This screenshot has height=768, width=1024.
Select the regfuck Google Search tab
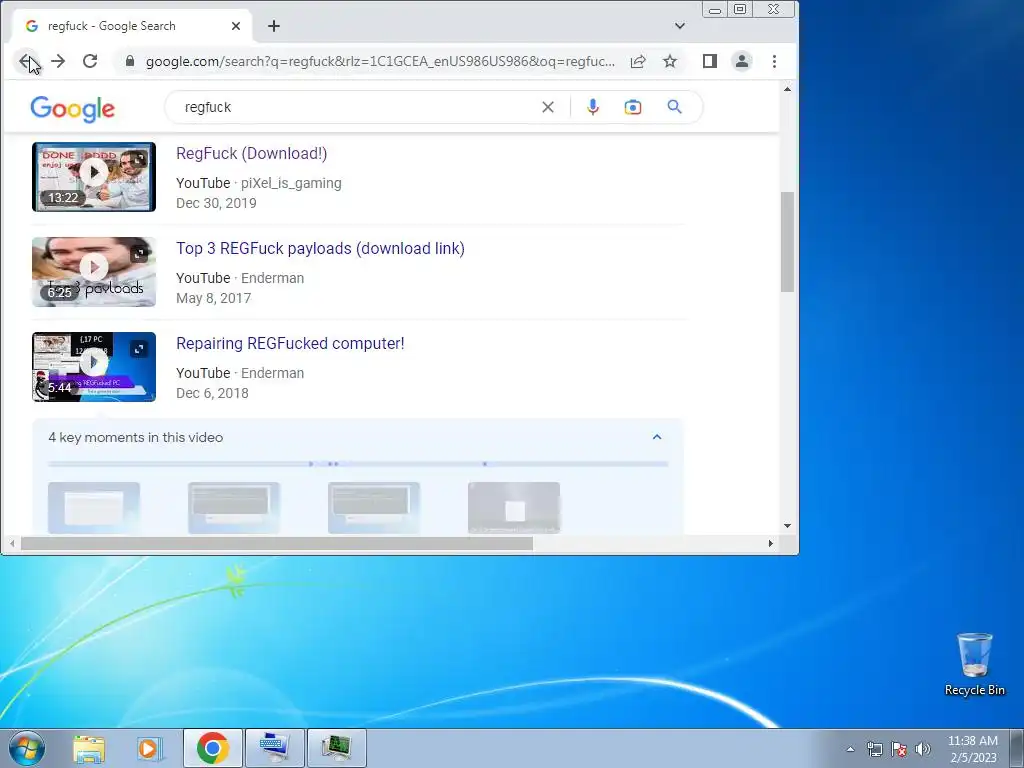pyautogui.click(x=131, y=26)
